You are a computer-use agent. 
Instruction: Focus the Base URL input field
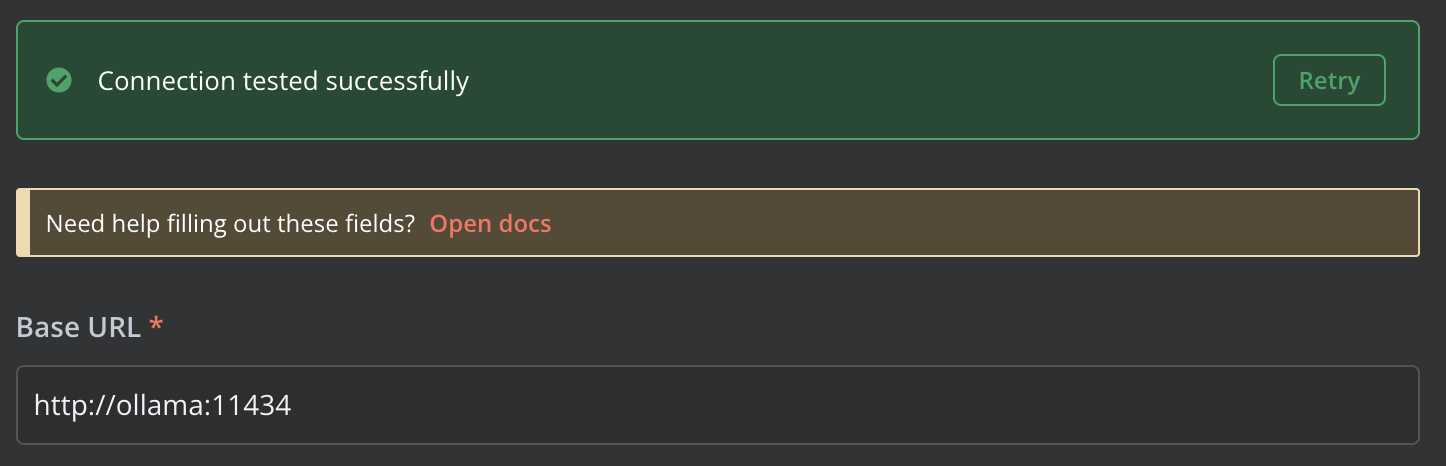(x=718, y=405)
